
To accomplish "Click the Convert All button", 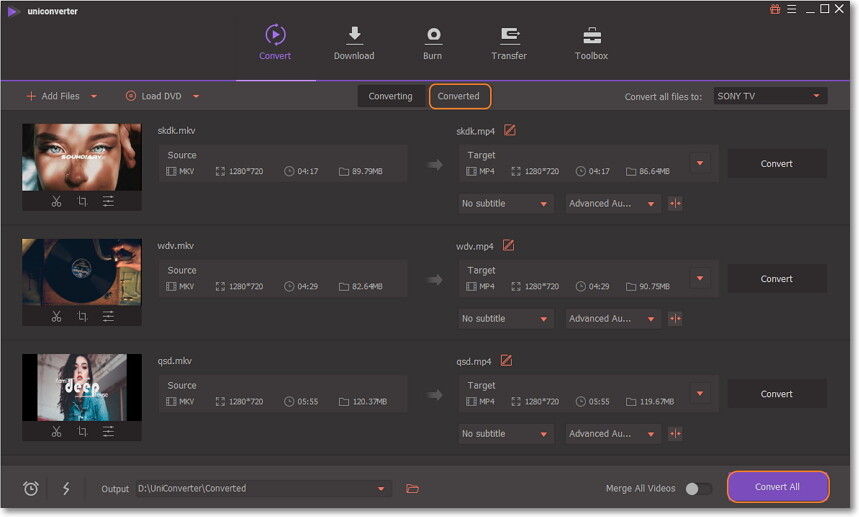I will click(x=777, y=487).
